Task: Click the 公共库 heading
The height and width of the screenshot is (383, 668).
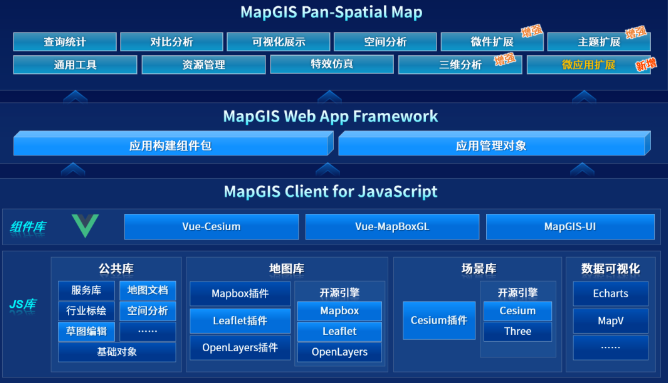Action: pyautogui.click(x=116, y=269)
